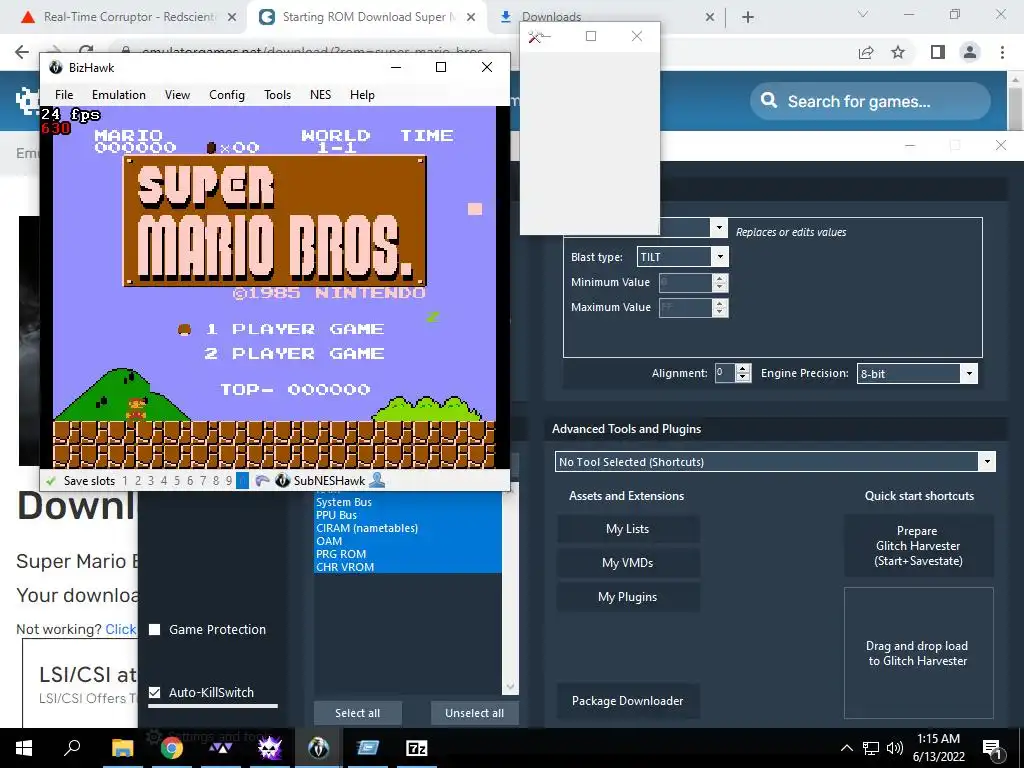Open the notification center icon
Viewport: 1024px width, 768px height.
[992, 748]
